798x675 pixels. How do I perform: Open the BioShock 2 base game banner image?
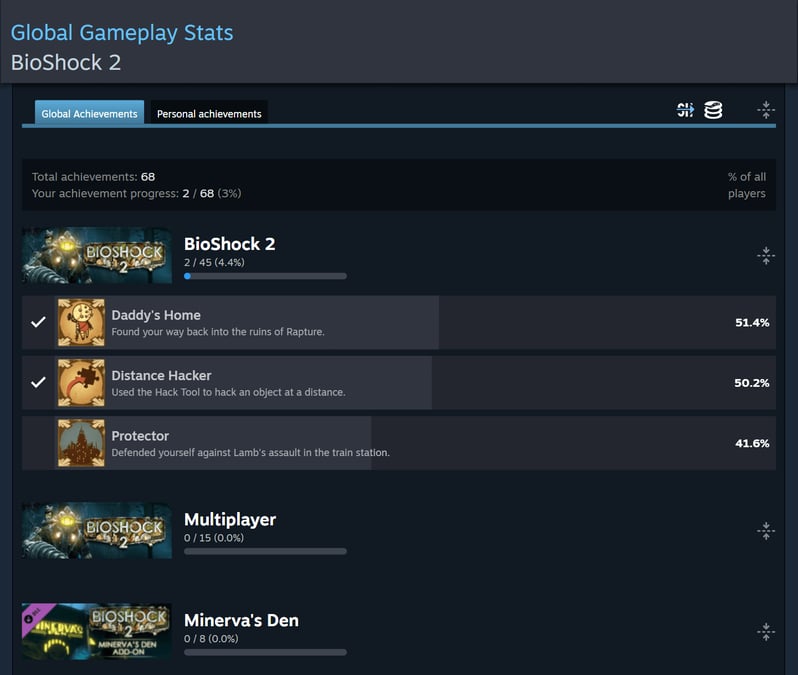[x=97, y=256]
